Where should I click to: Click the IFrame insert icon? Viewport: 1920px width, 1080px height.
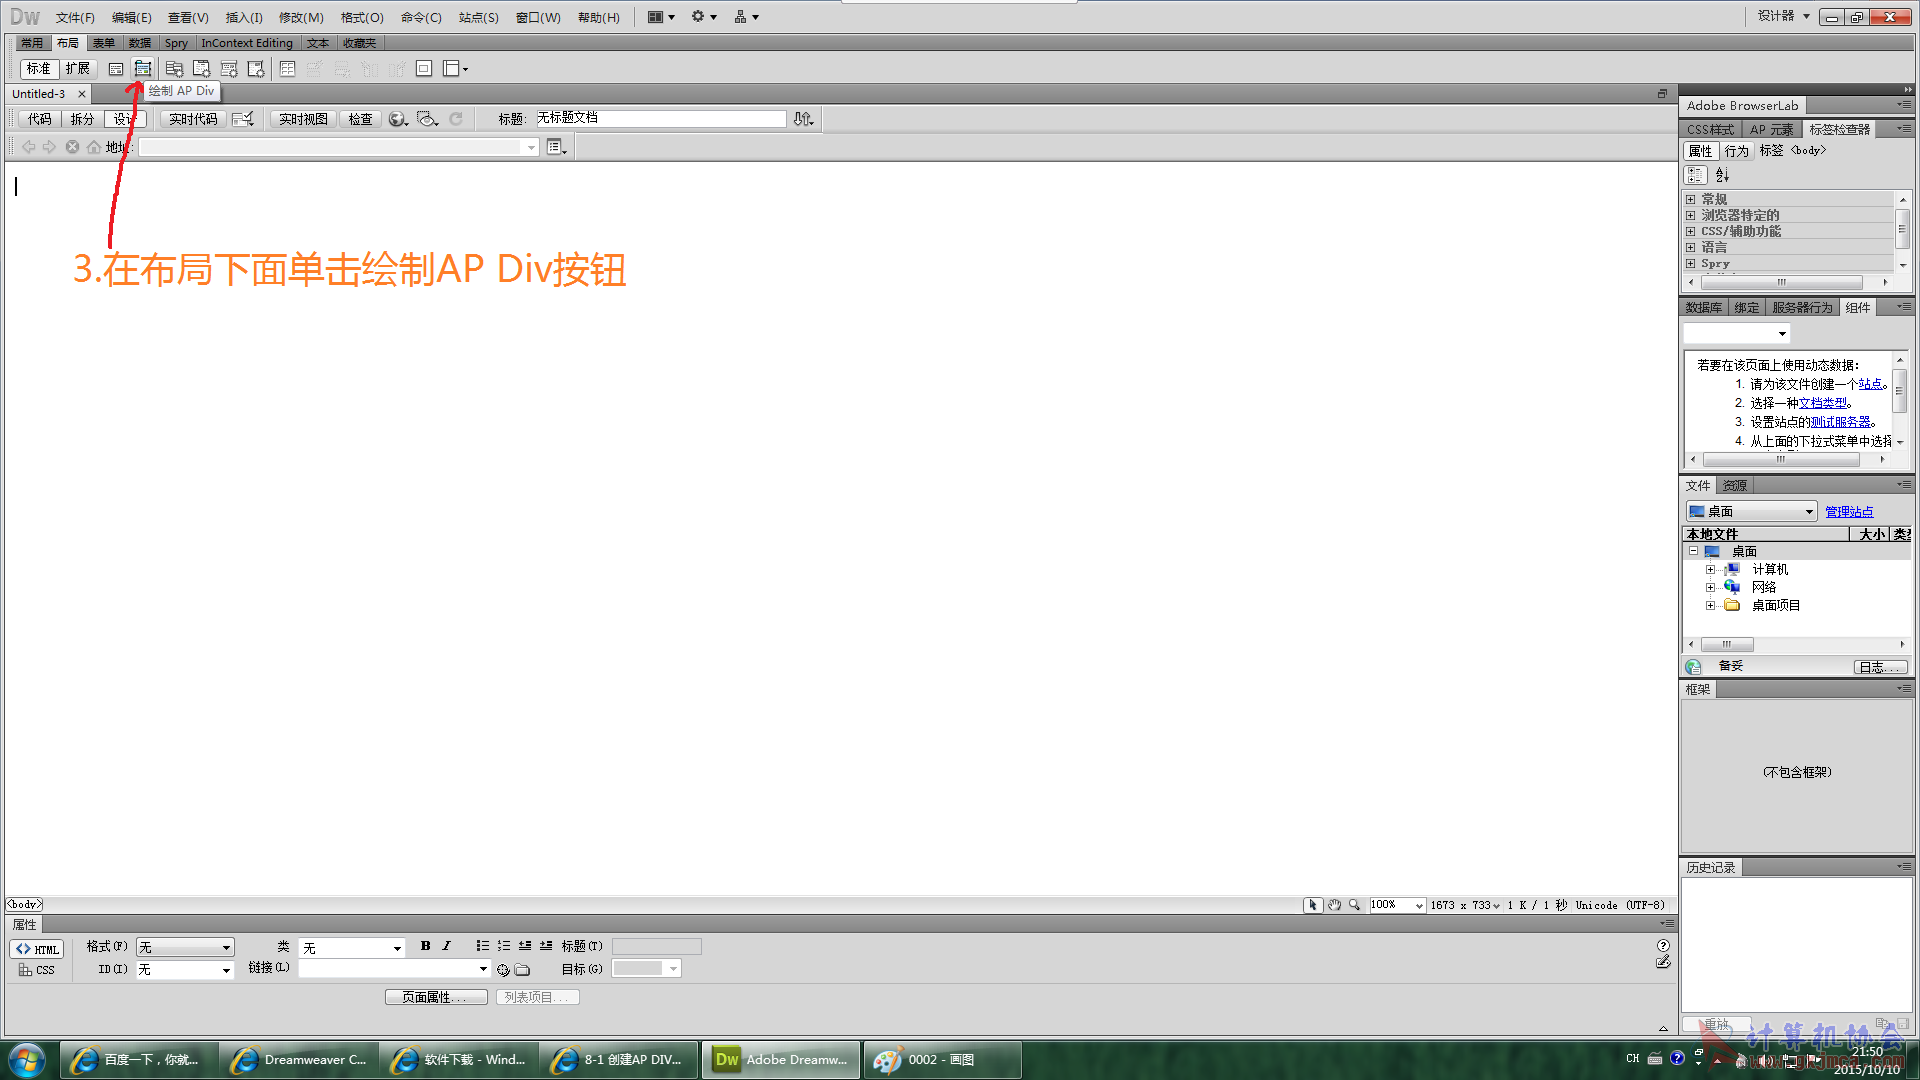click(x=424, y=69)
